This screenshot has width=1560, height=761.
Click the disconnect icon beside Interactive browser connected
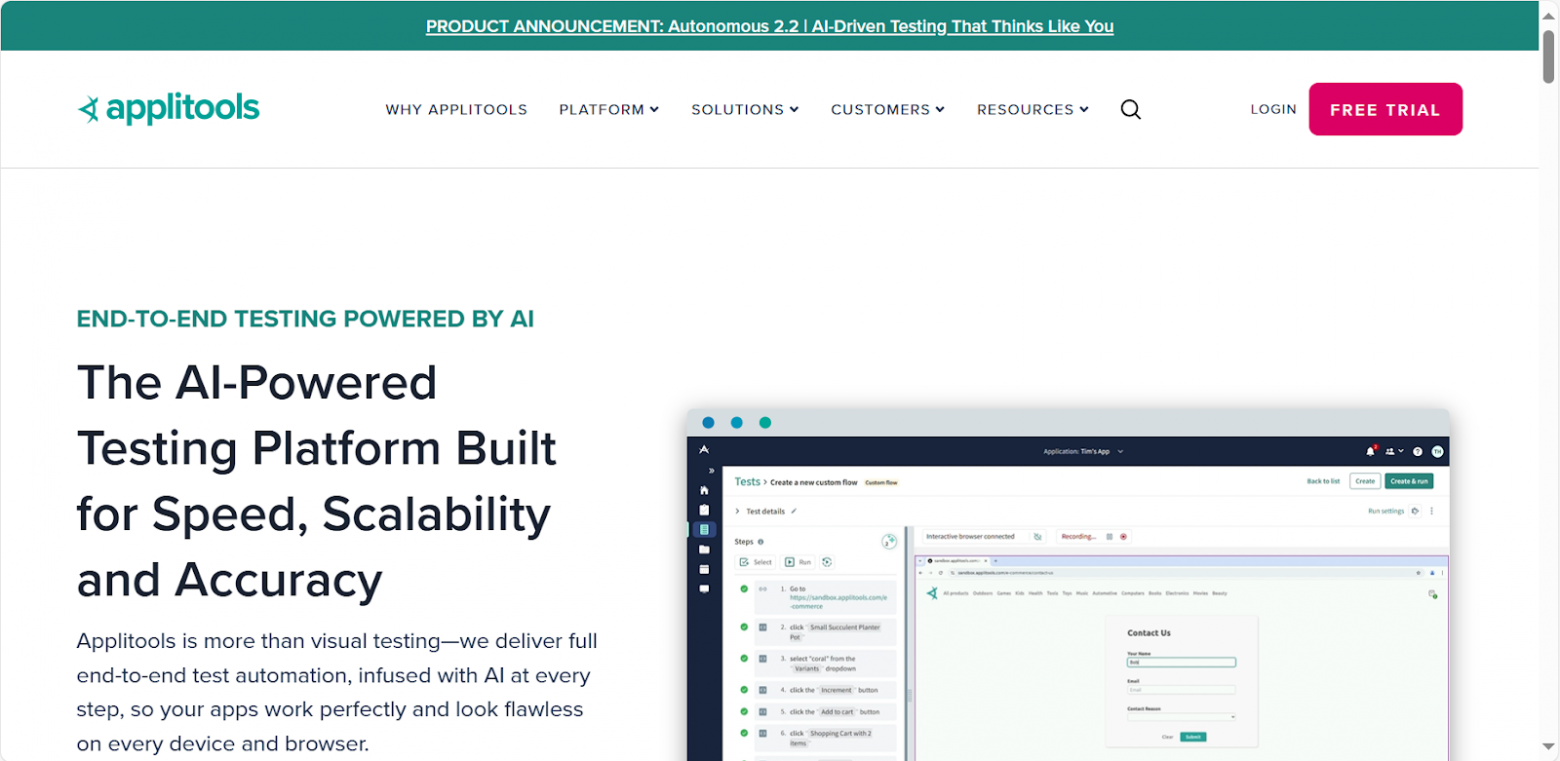coord(1037,537)
